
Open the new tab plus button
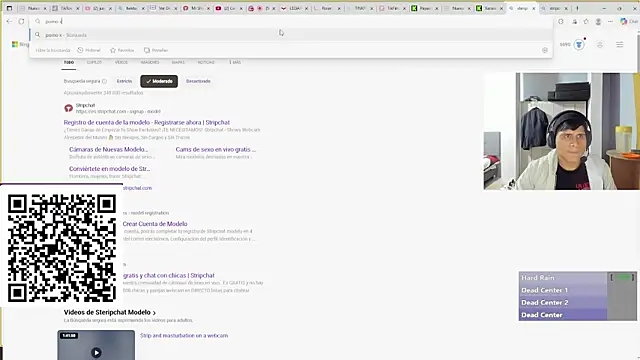click(577, 8)
